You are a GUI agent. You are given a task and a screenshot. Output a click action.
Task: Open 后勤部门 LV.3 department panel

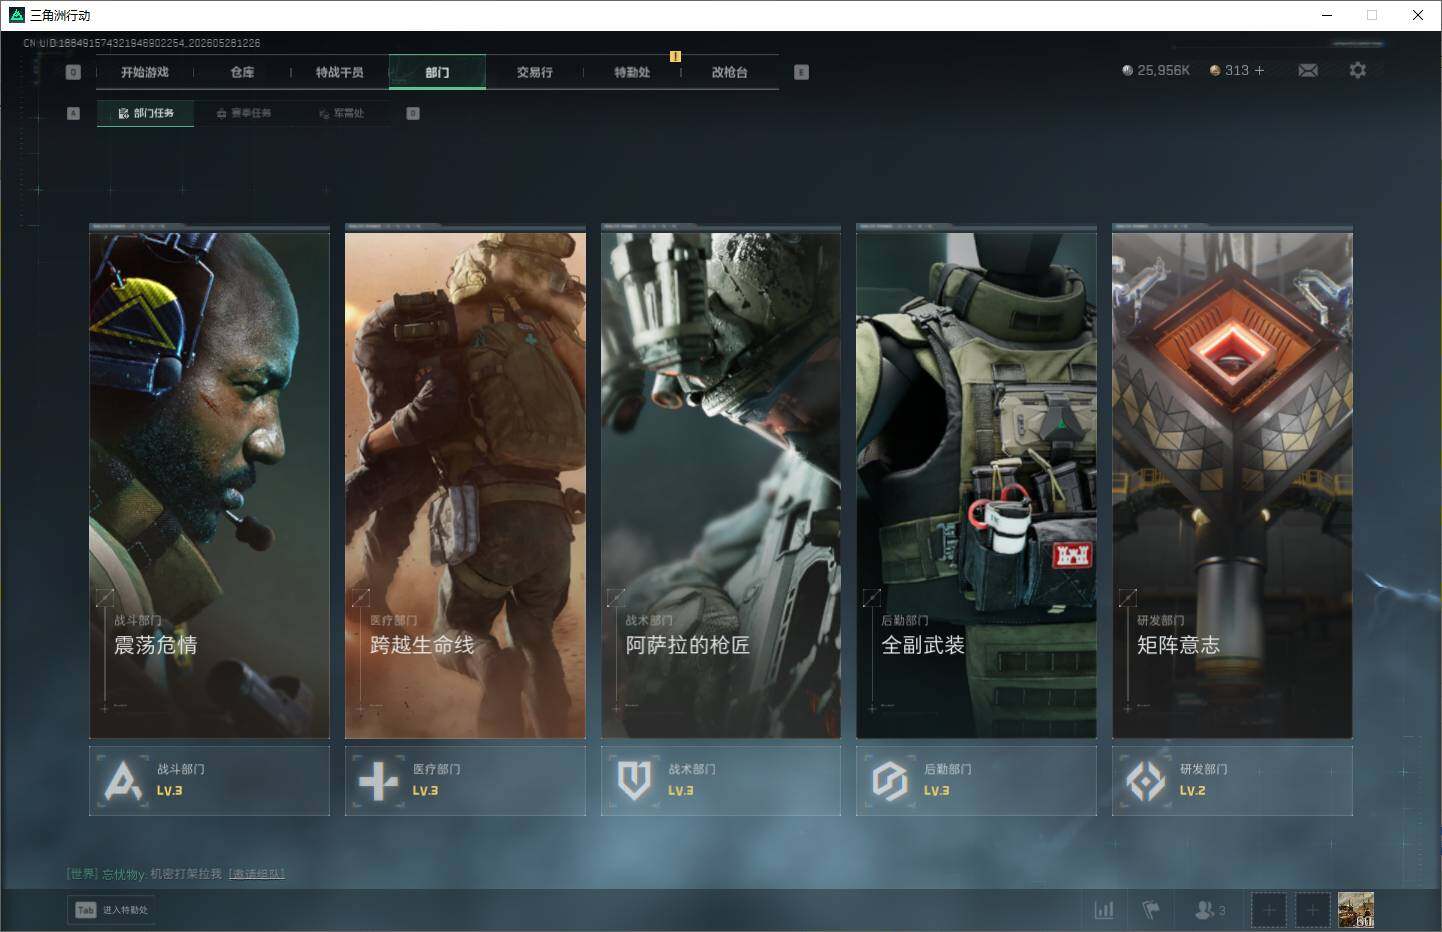click(976, 780)
